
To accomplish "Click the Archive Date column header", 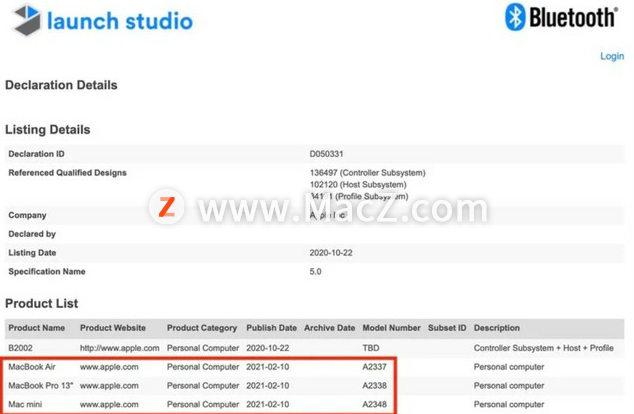I will pyautogui.click(x=330, y=328).
